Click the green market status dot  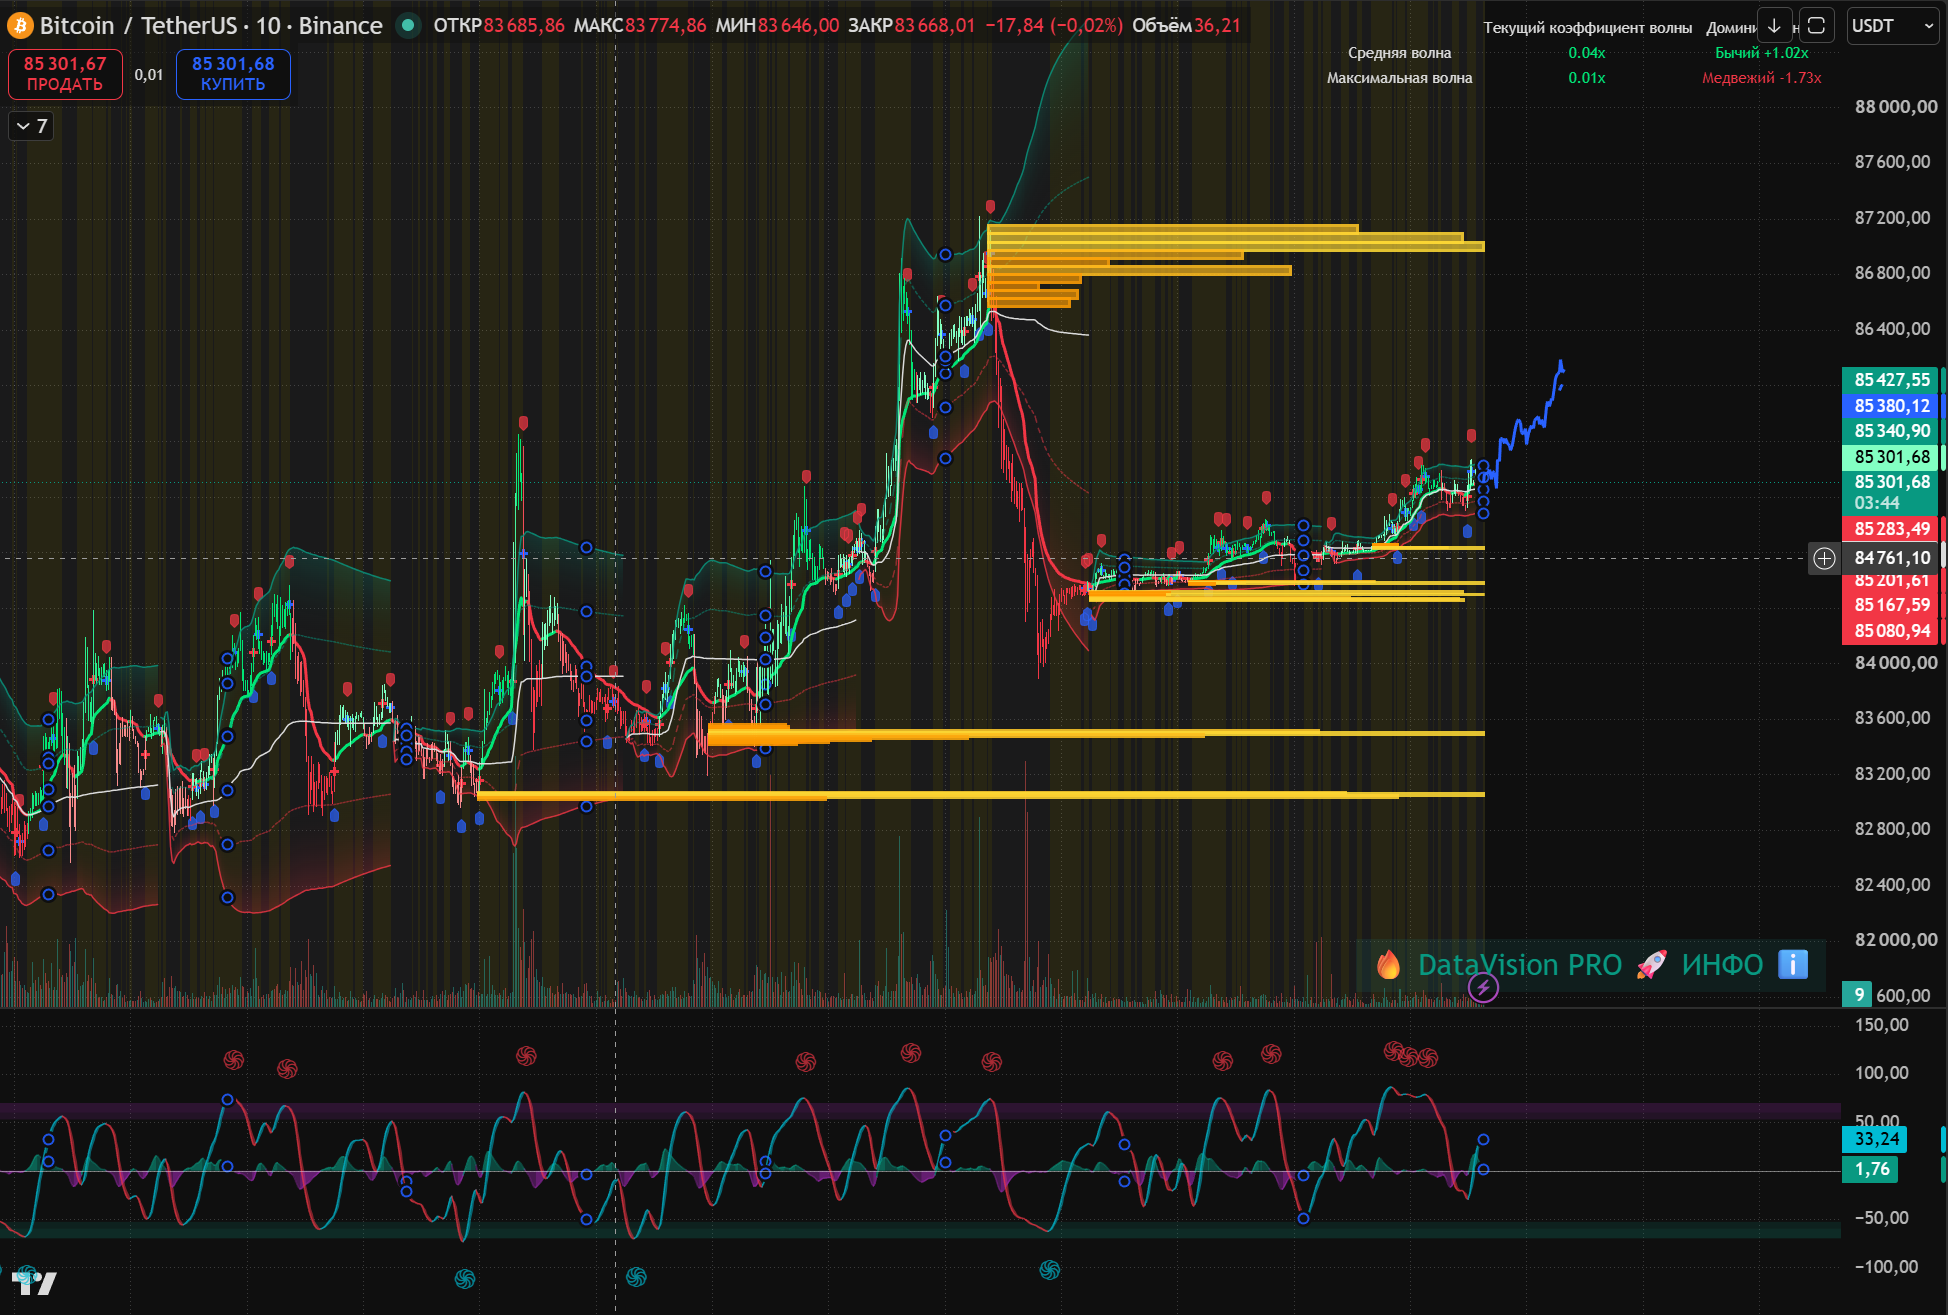click(407, 25)
